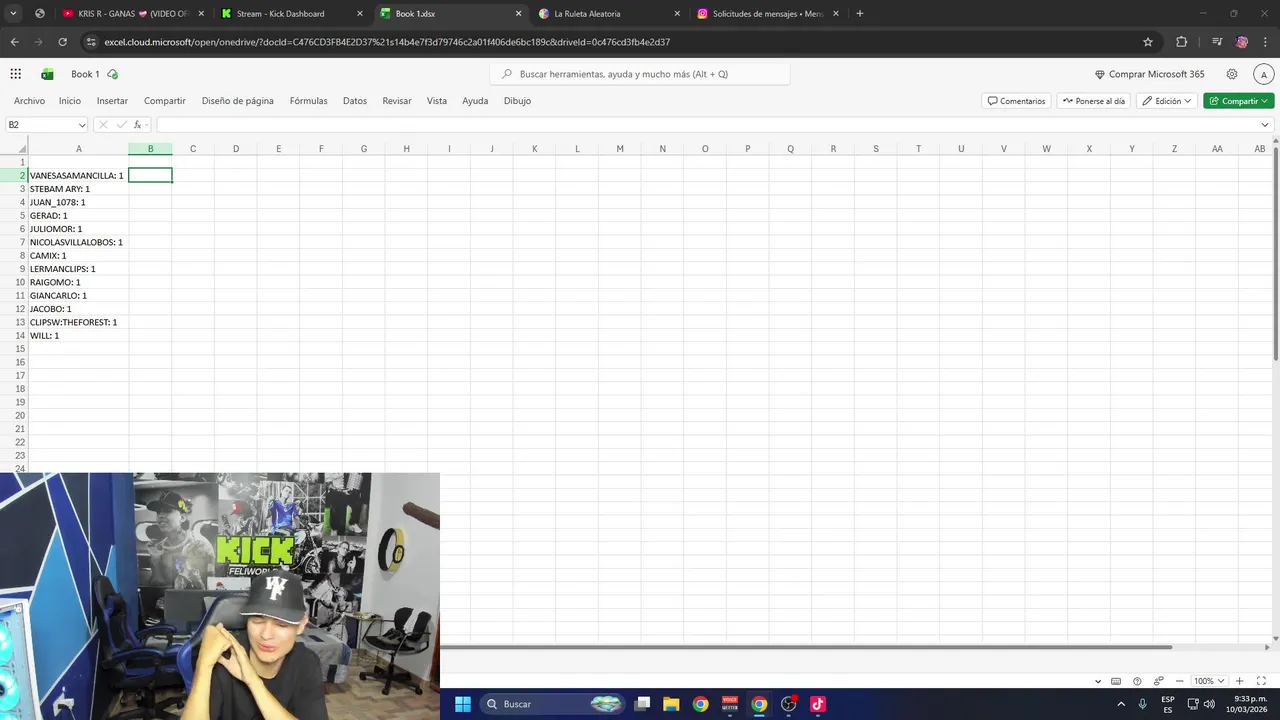Open Vista ribbon tab
The height and width of the screenshot is (720, 1280).
click(437, 101)
